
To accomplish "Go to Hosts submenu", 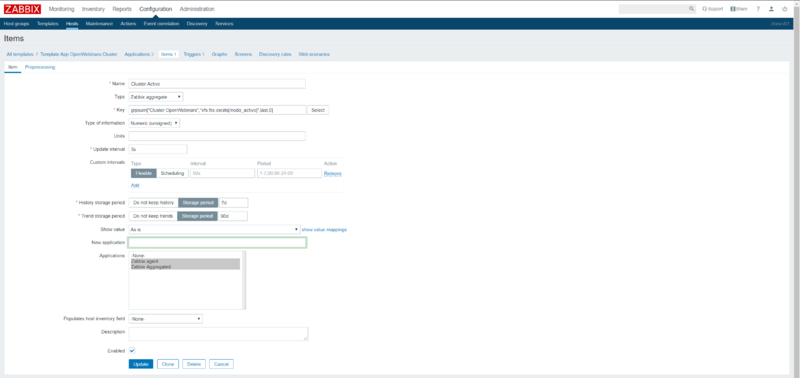I will (x=72, y=24).
